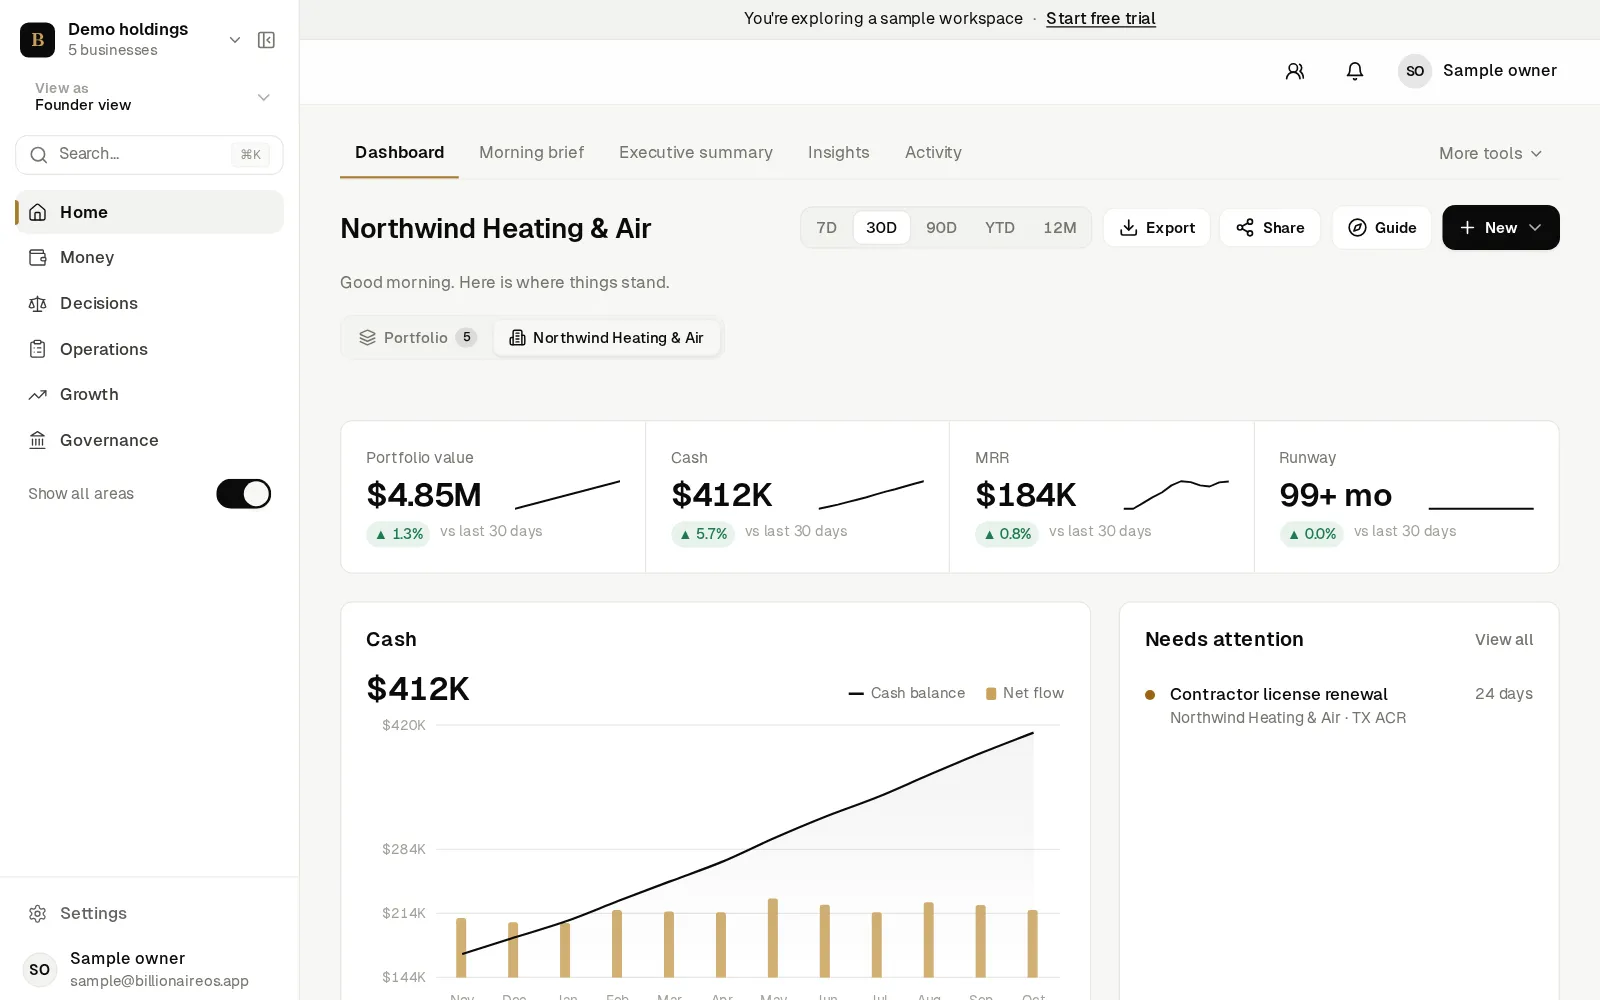Screen dimensions: 1600x1000
Task: Open the Guide compass button
Action: click(1382, 228)
